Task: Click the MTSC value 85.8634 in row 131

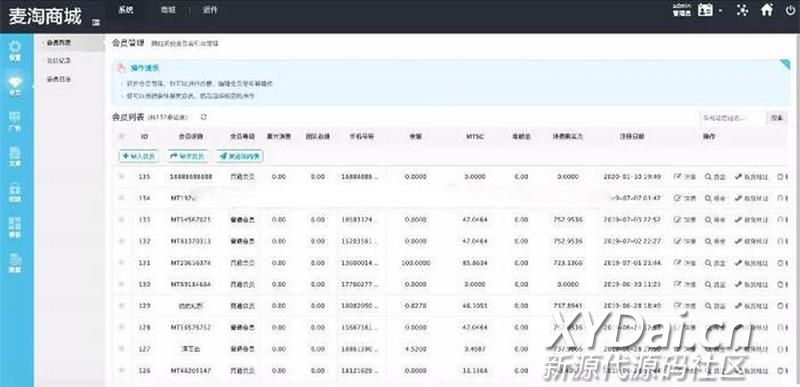Action: click(476, 263)
